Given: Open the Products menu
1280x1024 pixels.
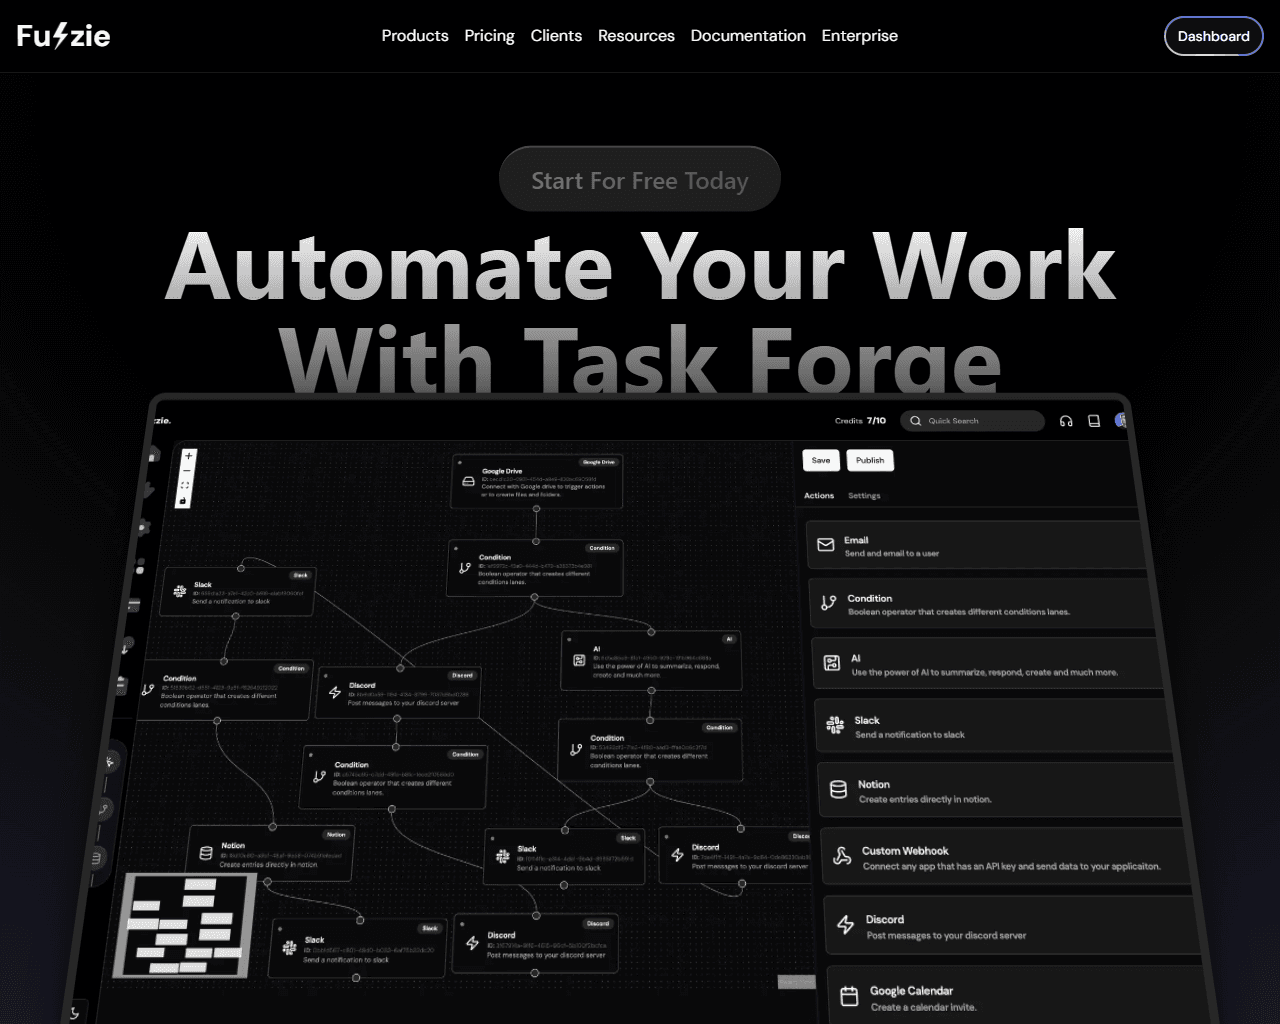Looking at the screenshot, I should coord(415,36).
